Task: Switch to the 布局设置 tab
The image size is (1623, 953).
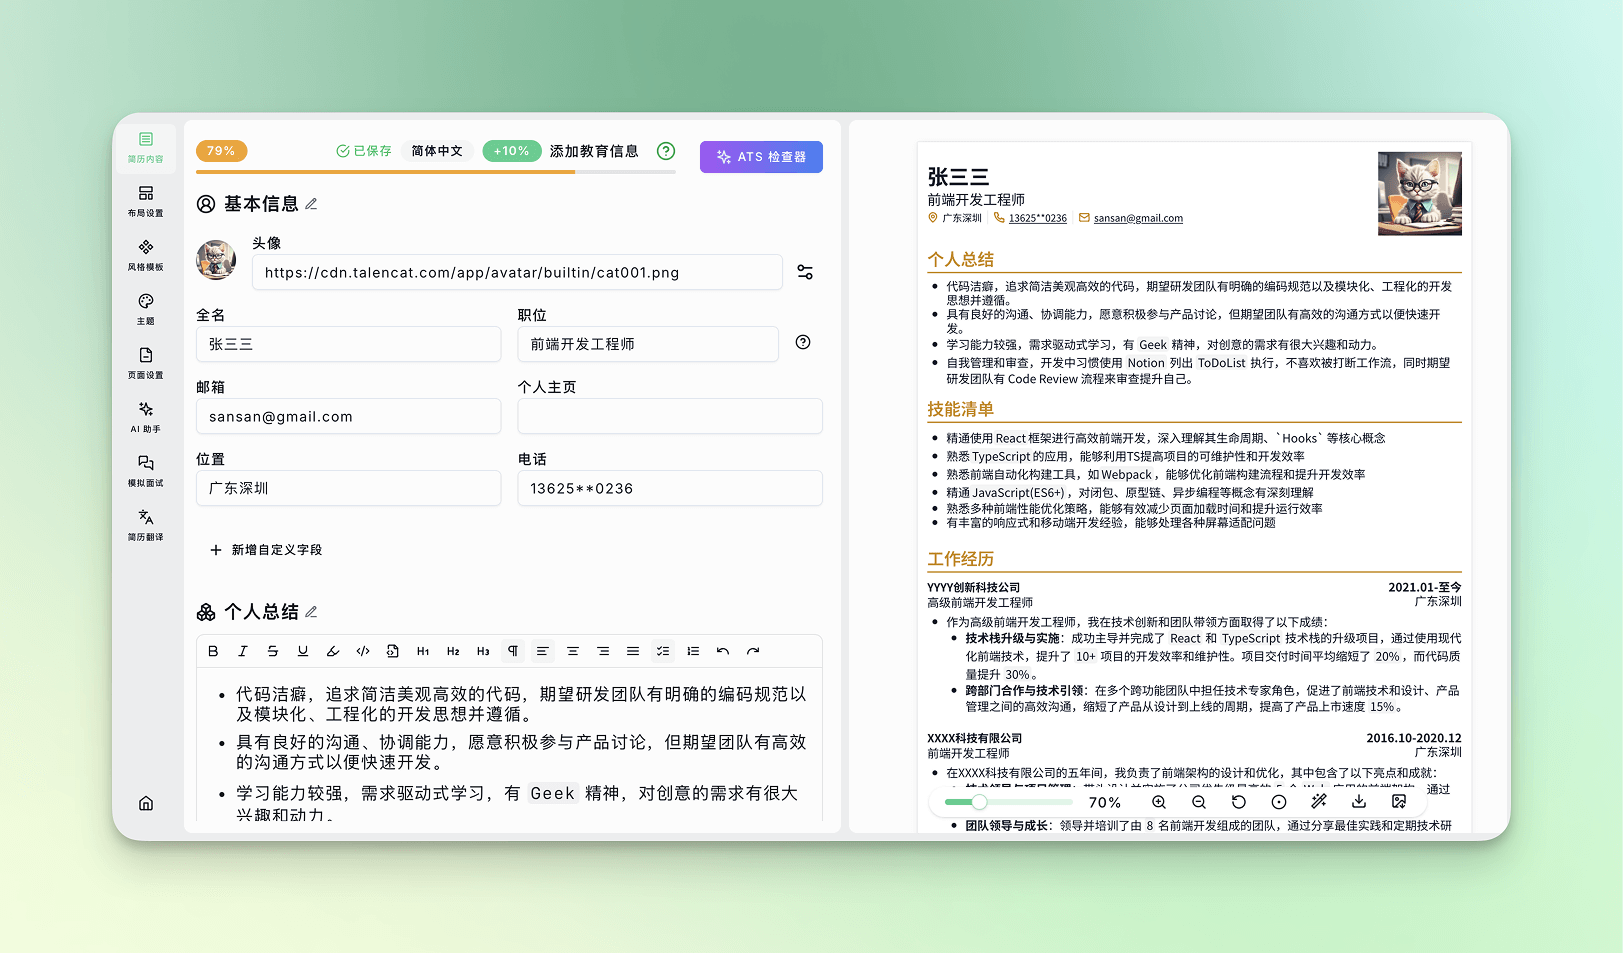Action: pyautogui.click(x=145, y=199)
